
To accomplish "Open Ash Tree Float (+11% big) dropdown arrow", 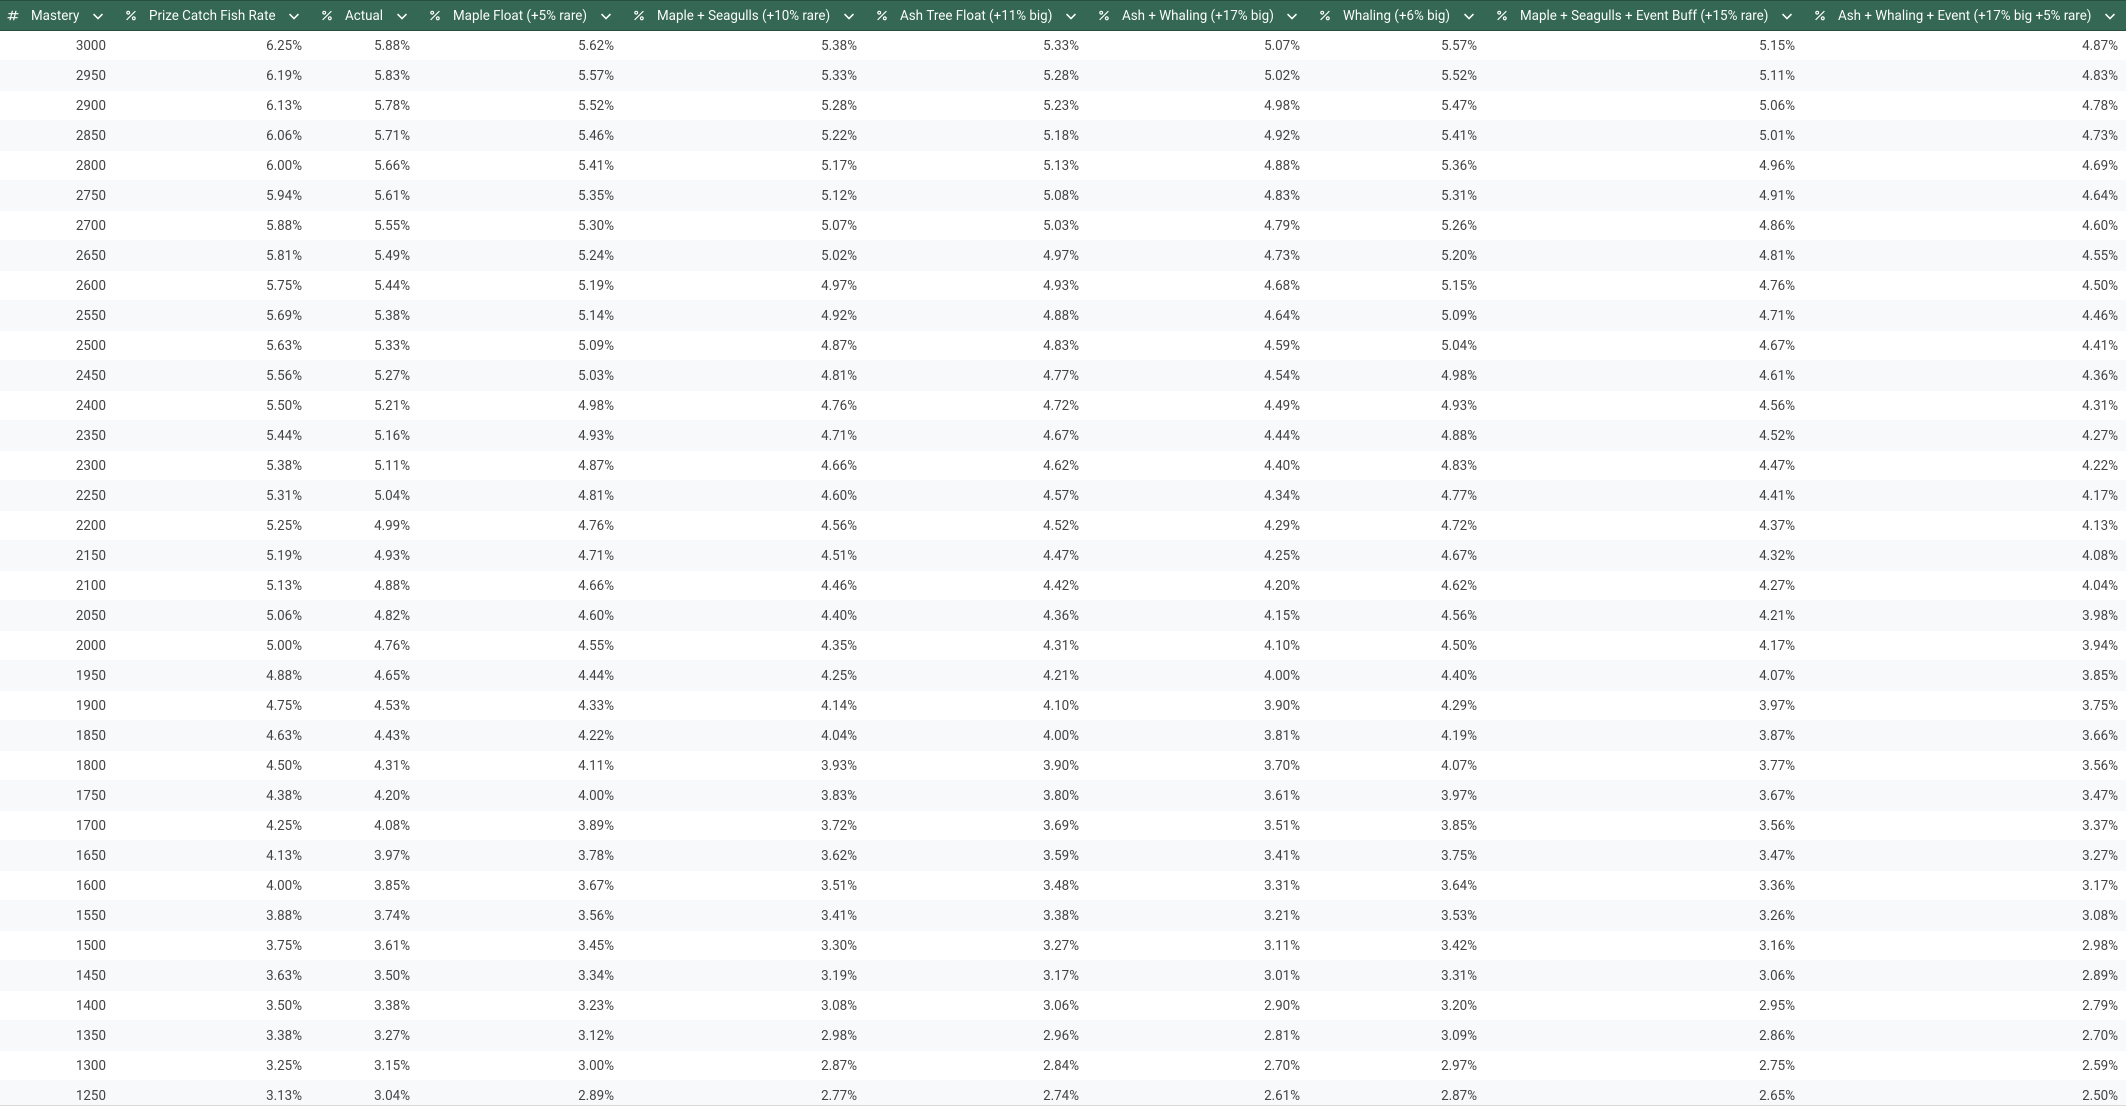I will pos(1071,16).
